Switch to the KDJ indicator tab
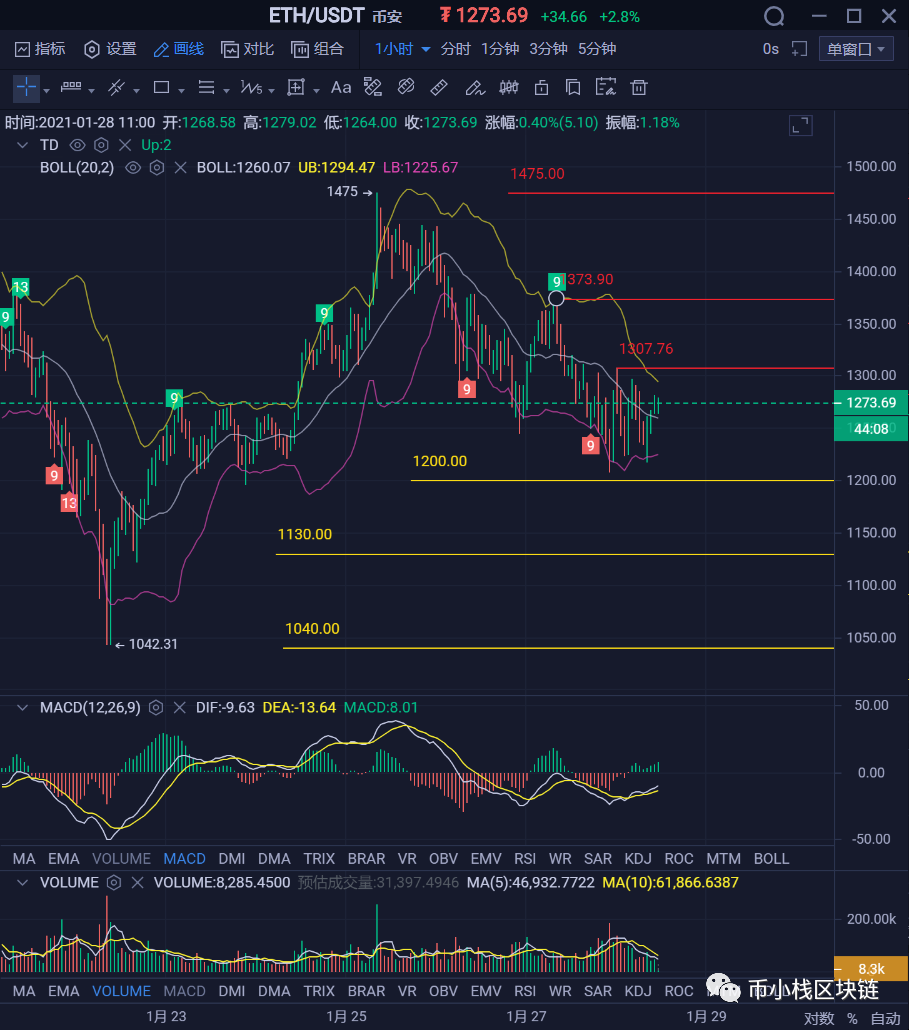 638,858
